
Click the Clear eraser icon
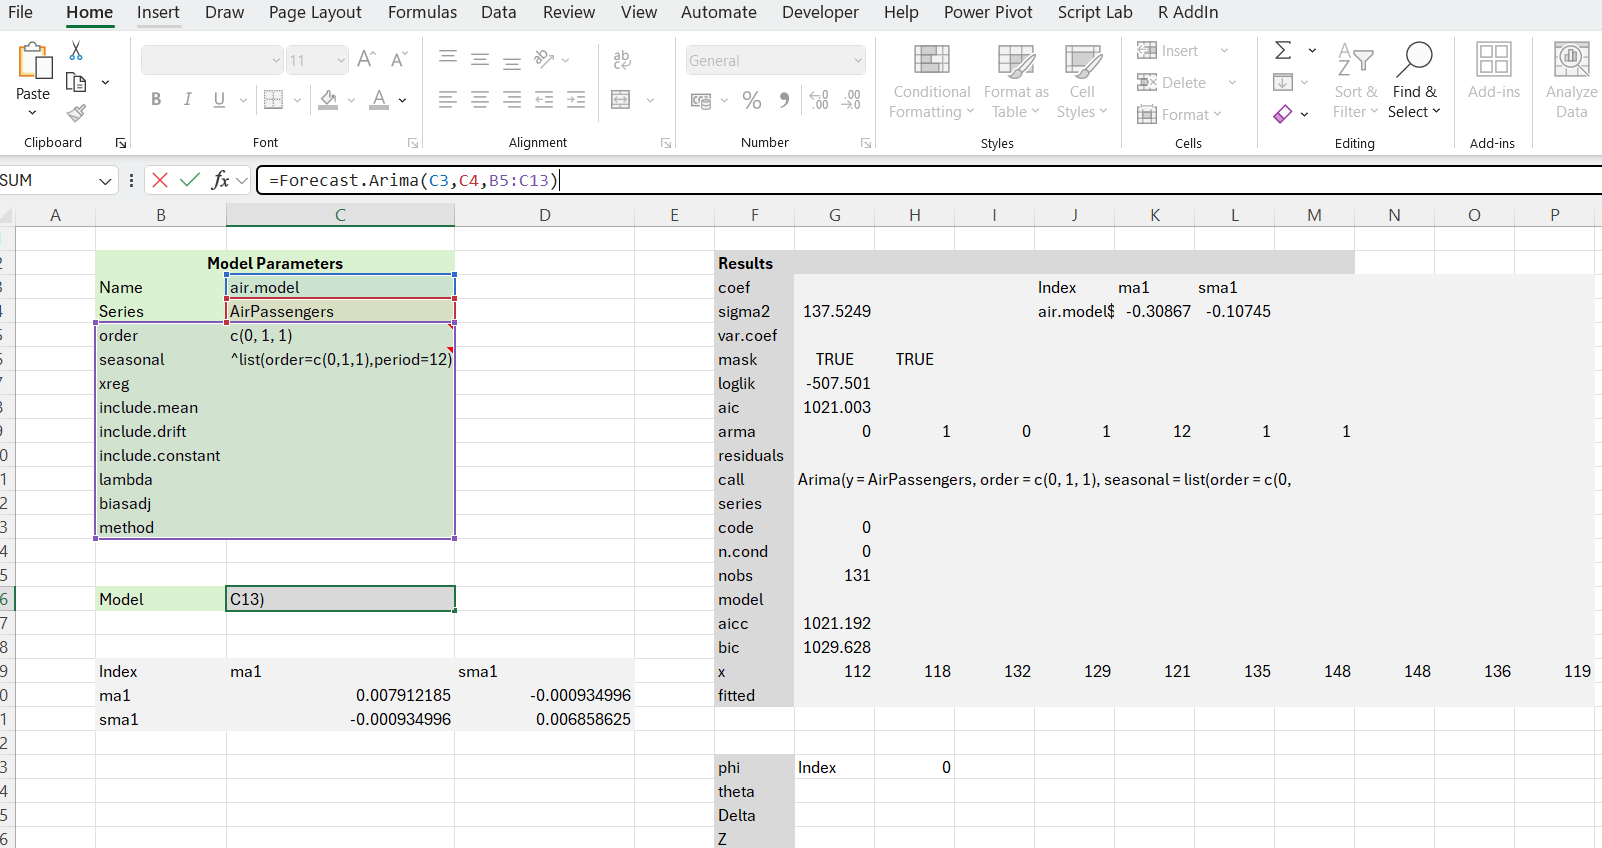1283,114
